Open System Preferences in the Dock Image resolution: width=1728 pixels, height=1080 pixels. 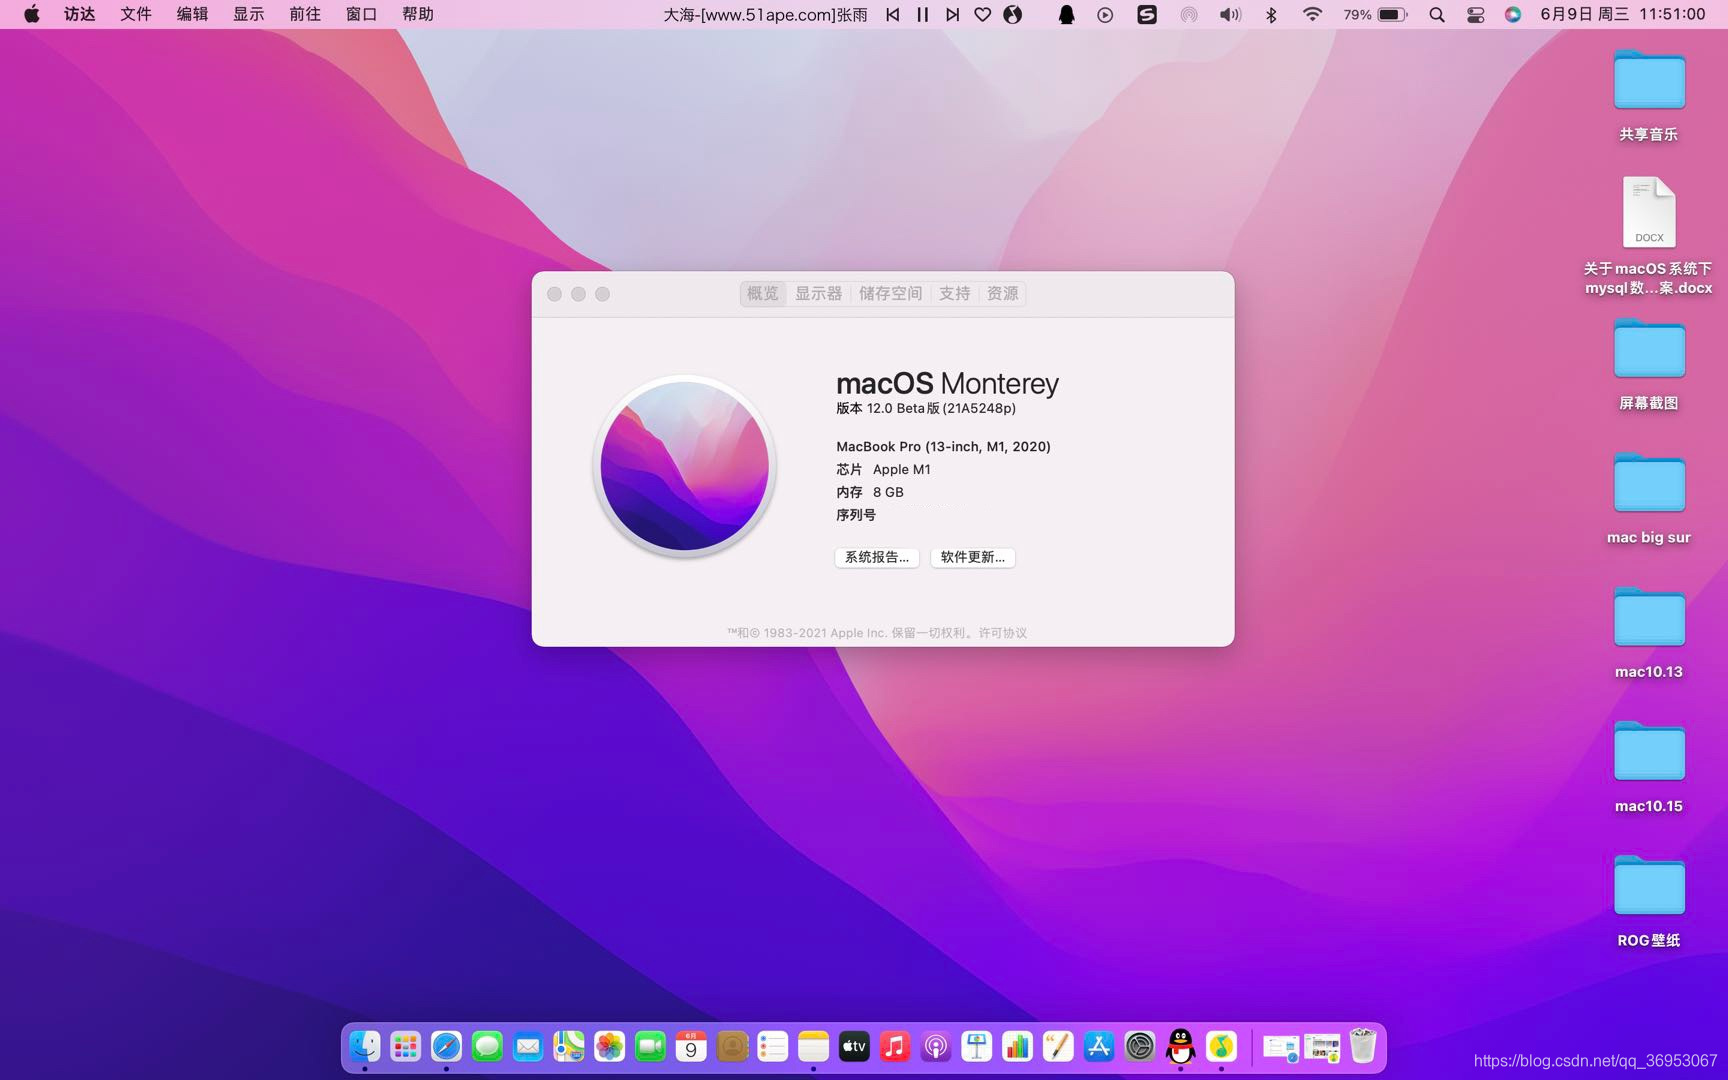point(1140,1047)
